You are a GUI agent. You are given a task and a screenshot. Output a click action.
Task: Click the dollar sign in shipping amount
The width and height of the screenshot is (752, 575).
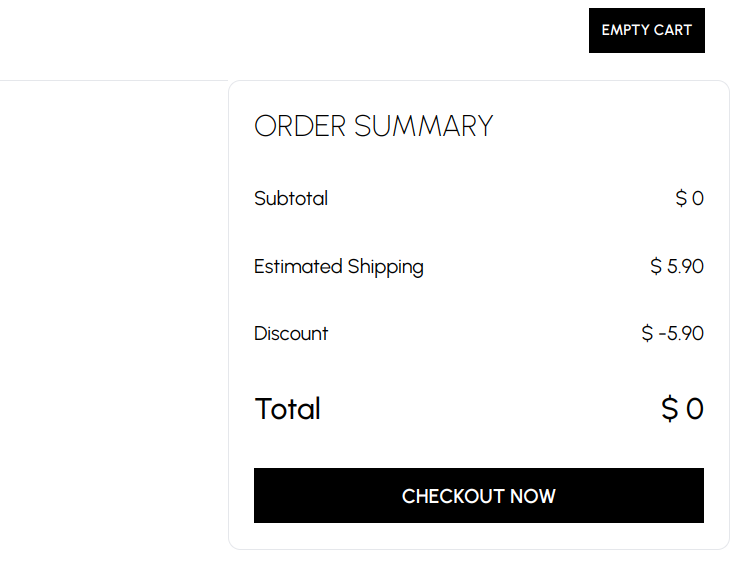[656, 267]
